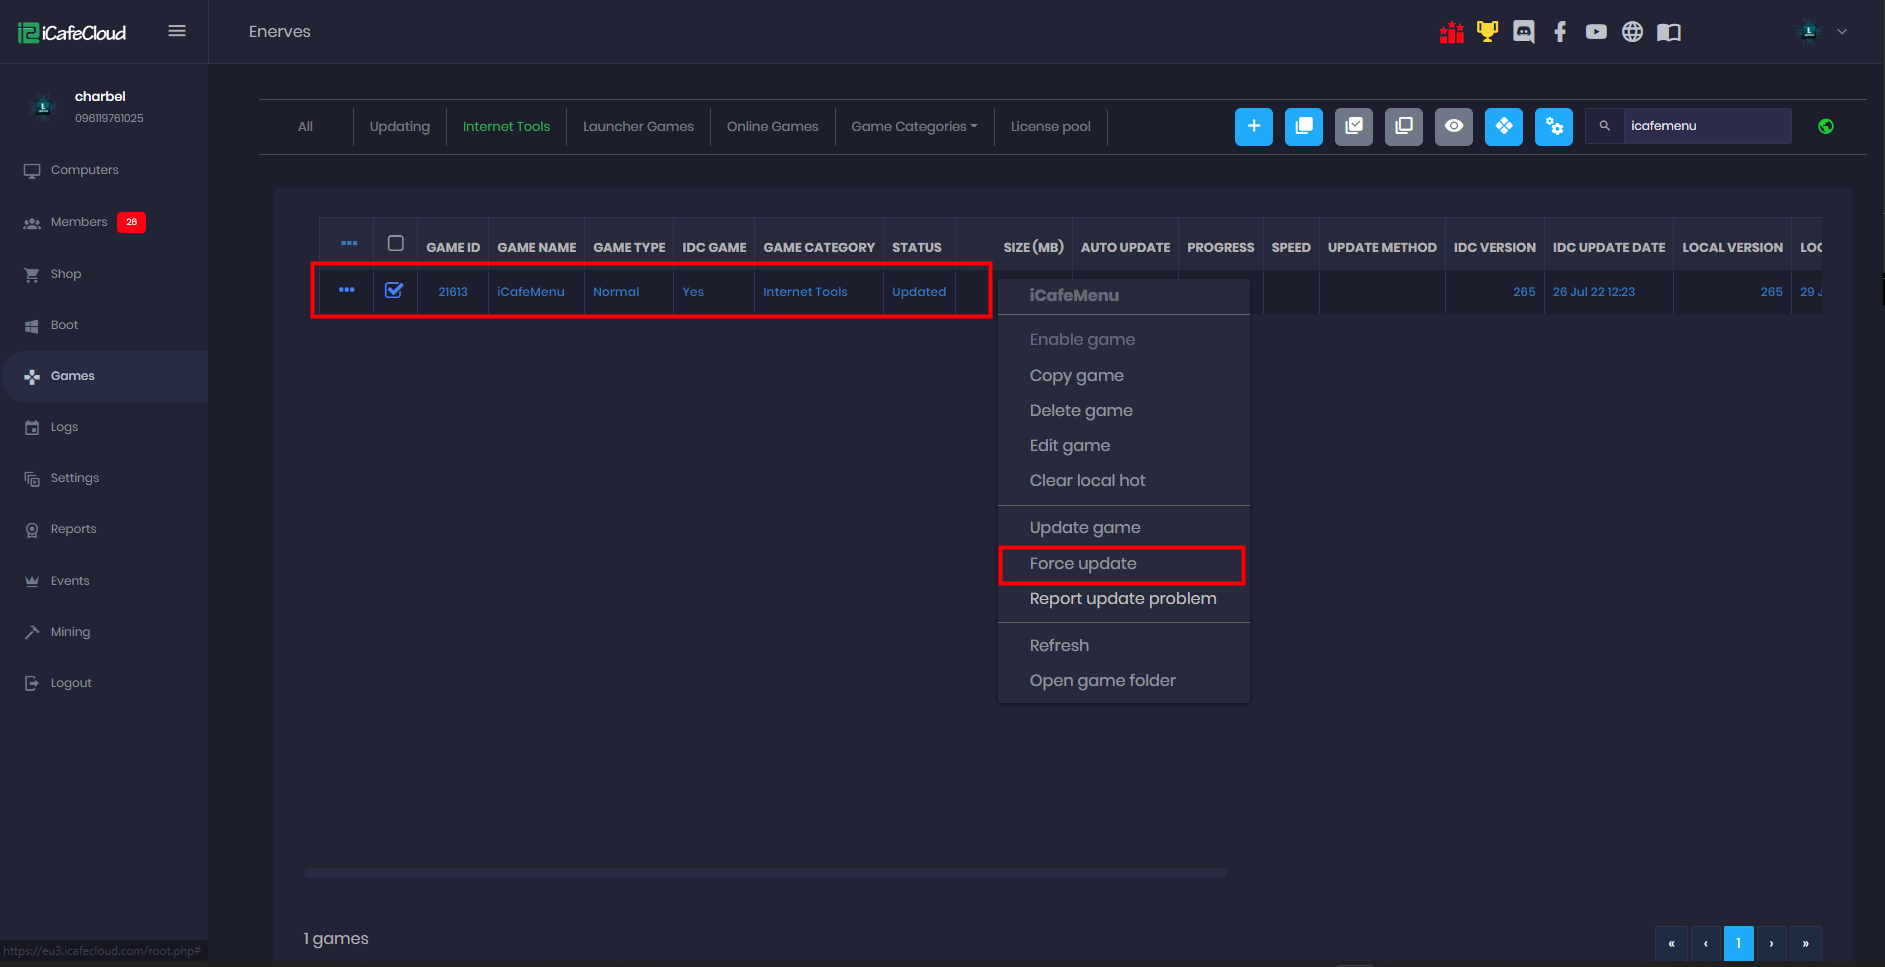1885x967 pixels.
Task: Open the Launcher Games tab
Action: [638, 126]
